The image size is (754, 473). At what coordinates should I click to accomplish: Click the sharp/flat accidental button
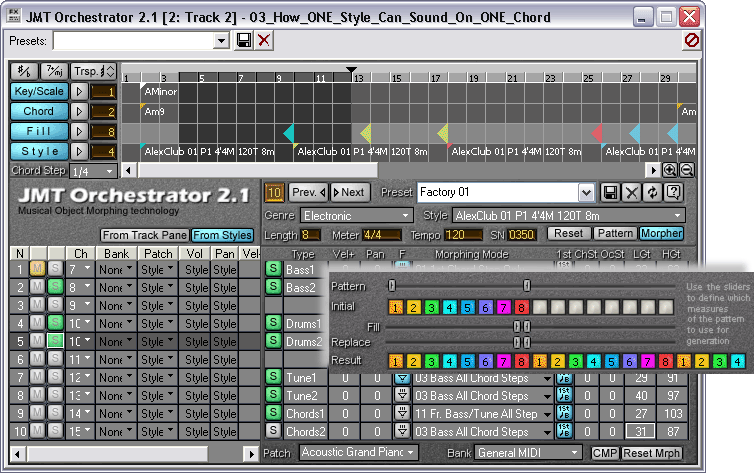click(23, 71)
